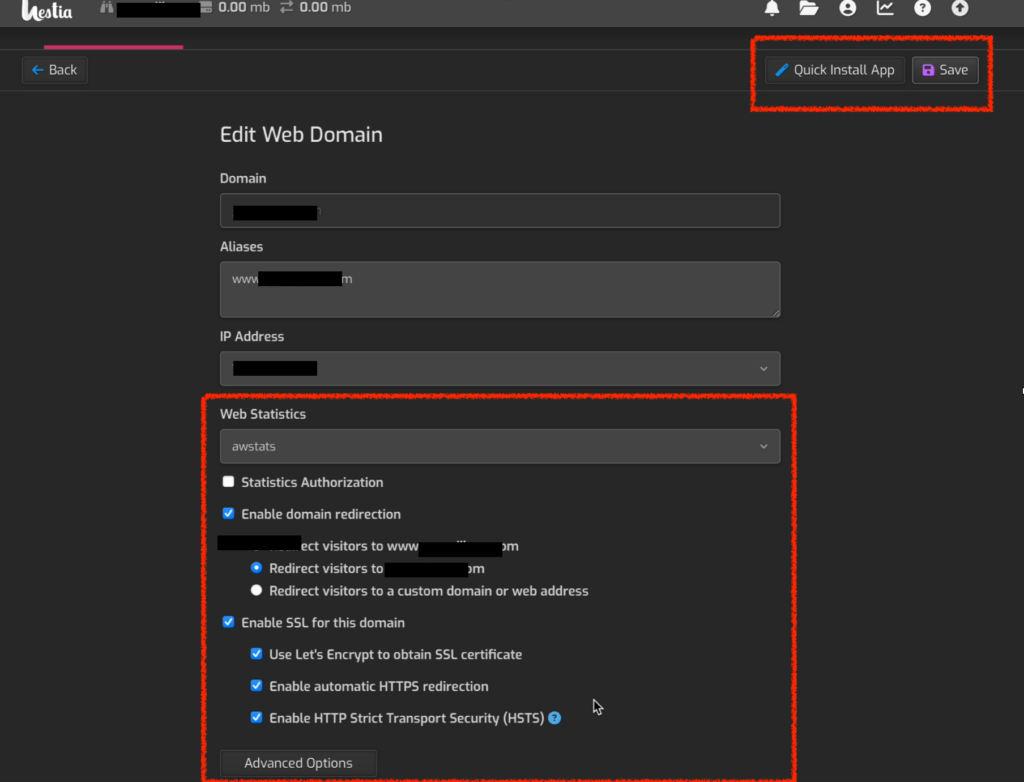Open the File Manager folder icon
The image size is (1024, 782).
point(809,8)
